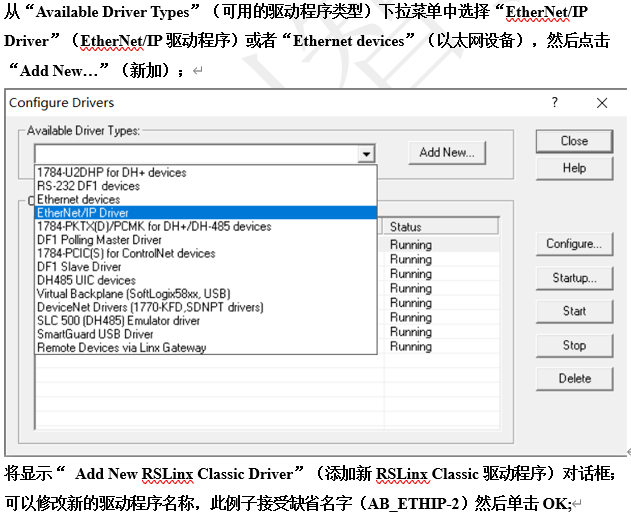Click the Add New... button
This screenshot has width=631, height=514.
pyautogui.click(x=447, y=153)
